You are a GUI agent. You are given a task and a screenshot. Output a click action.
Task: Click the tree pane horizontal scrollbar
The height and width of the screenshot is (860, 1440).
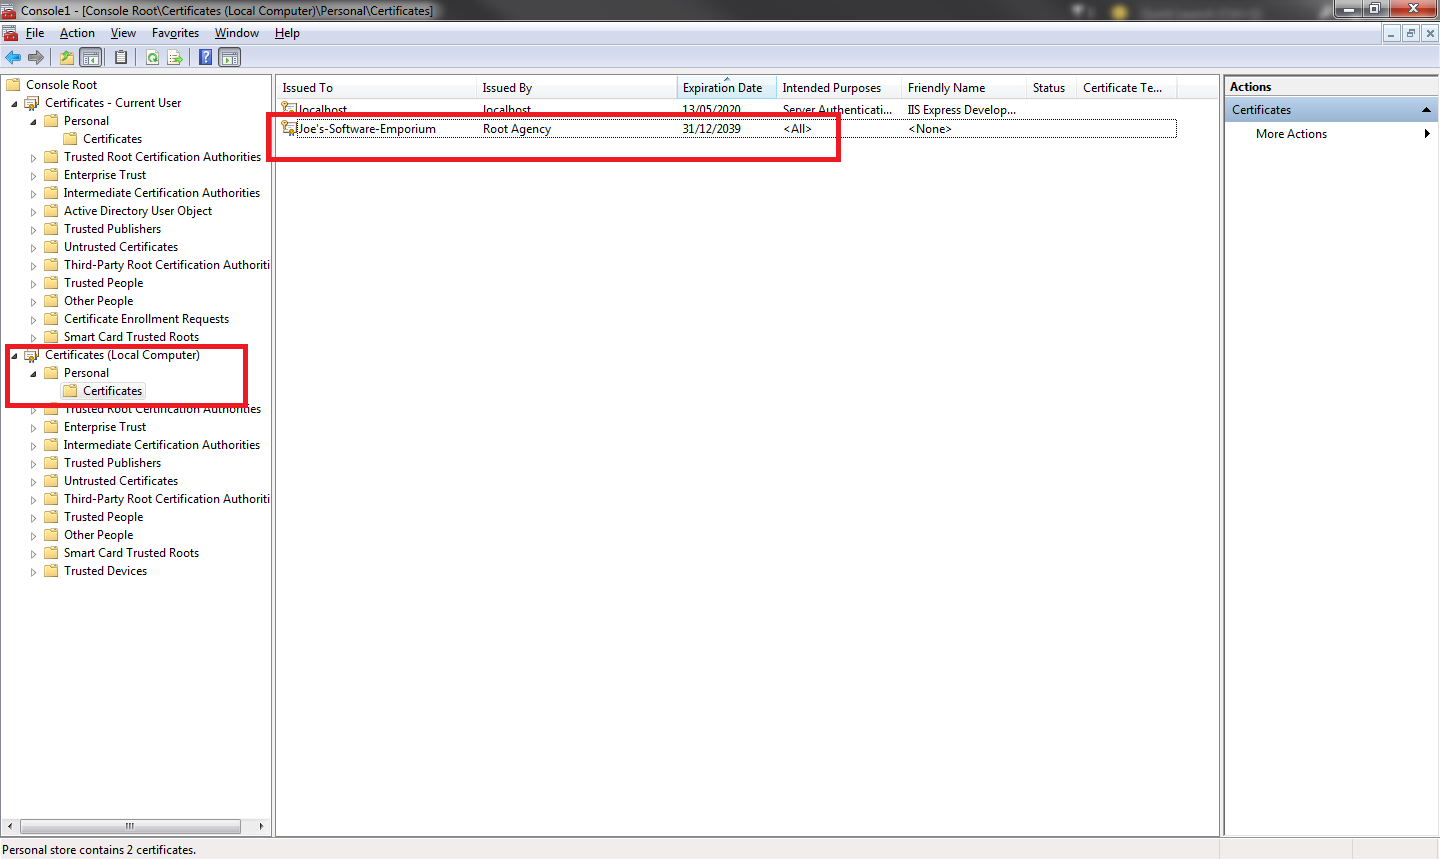click(130, 826)
